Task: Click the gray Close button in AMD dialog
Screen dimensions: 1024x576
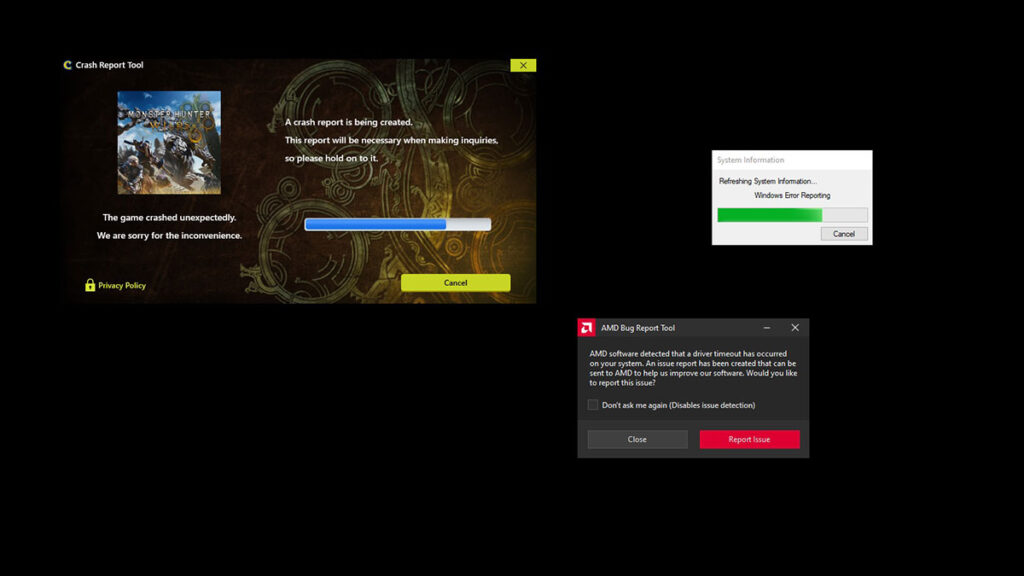Action: (x=637, y=439)
